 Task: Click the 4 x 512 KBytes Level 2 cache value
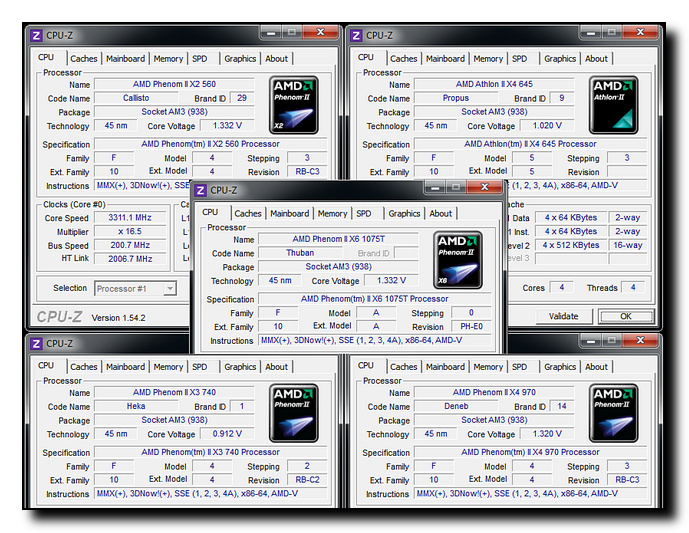[571, 245]
